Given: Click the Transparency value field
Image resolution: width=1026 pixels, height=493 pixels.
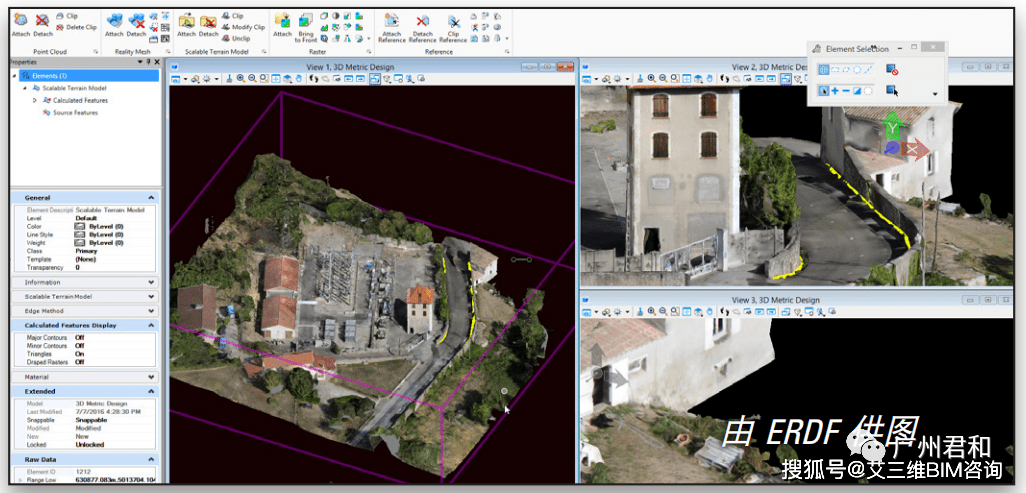Looking at the screenshot, I should point(115,268).
